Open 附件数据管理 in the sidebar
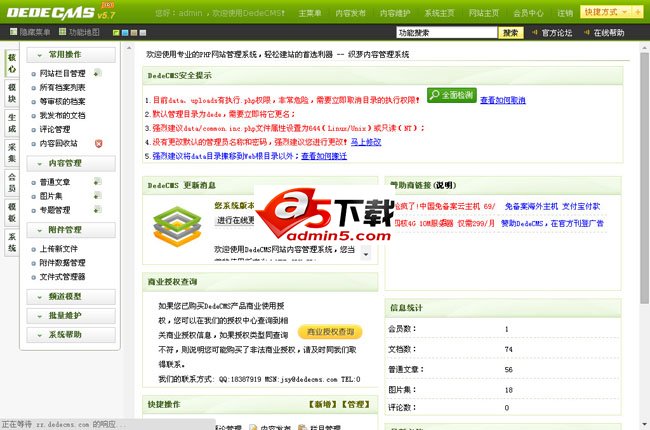The width and height of the screenshot is (650, 430). [62, 263]
